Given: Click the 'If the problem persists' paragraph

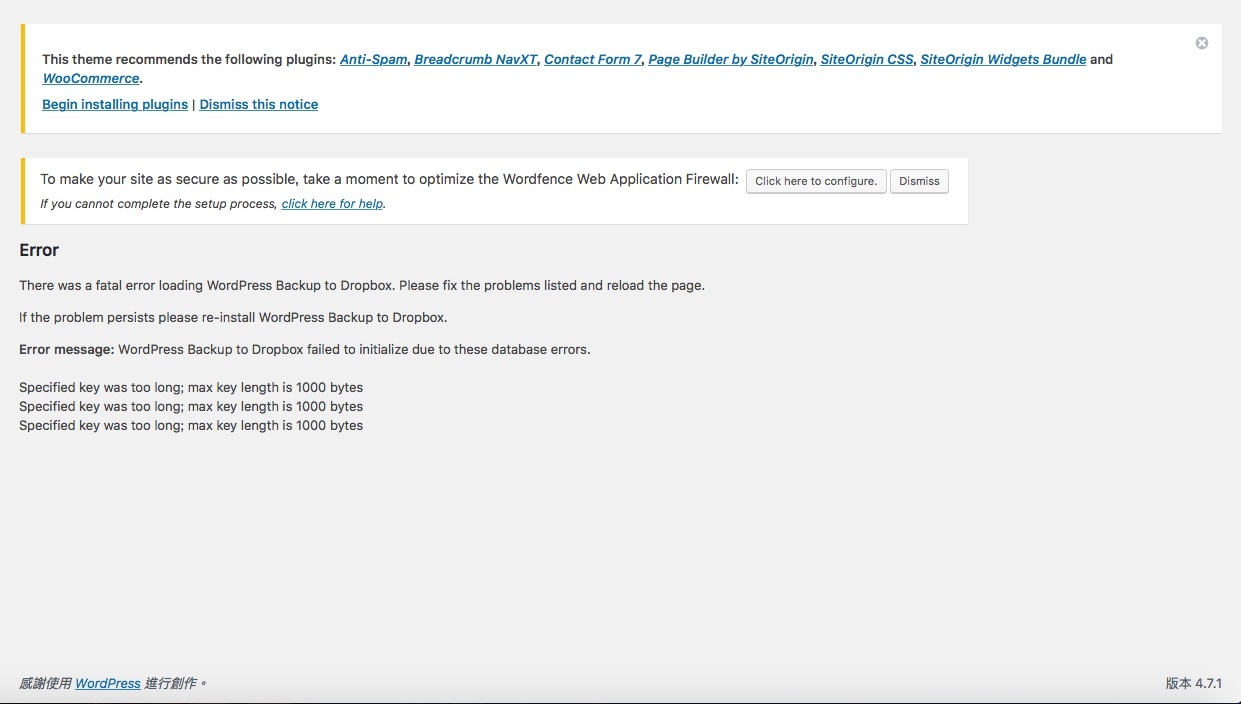Looking at the screenshot, I should [233, 317].
